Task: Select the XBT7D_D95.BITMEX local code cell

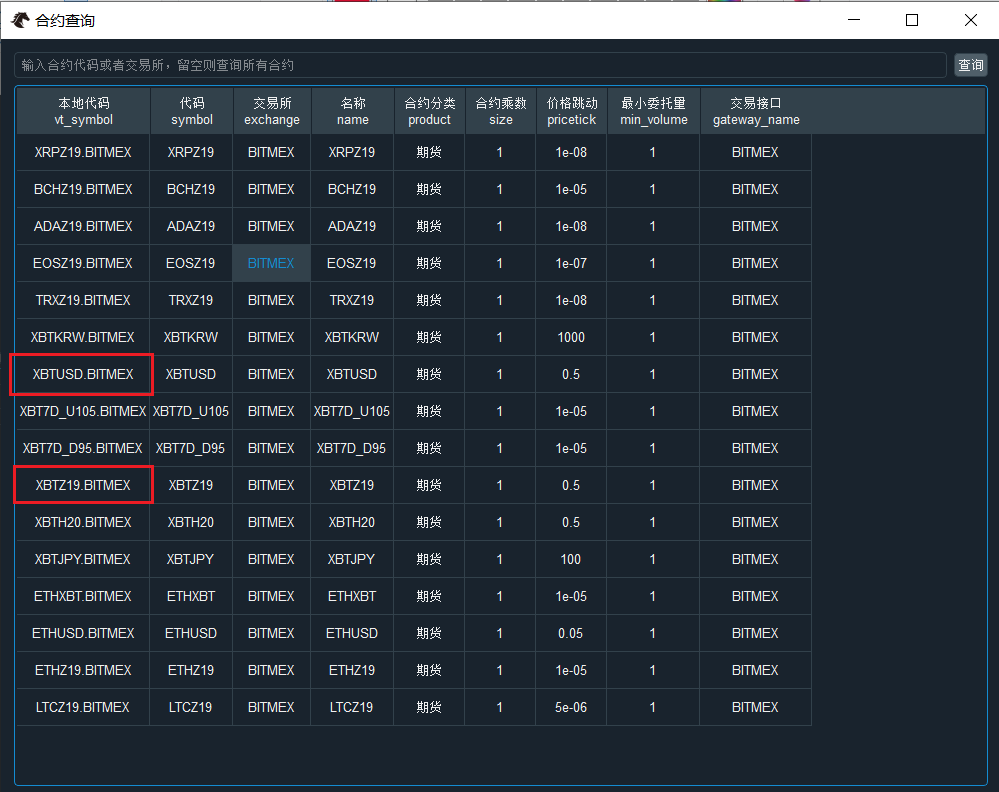Action: [83, 448]
